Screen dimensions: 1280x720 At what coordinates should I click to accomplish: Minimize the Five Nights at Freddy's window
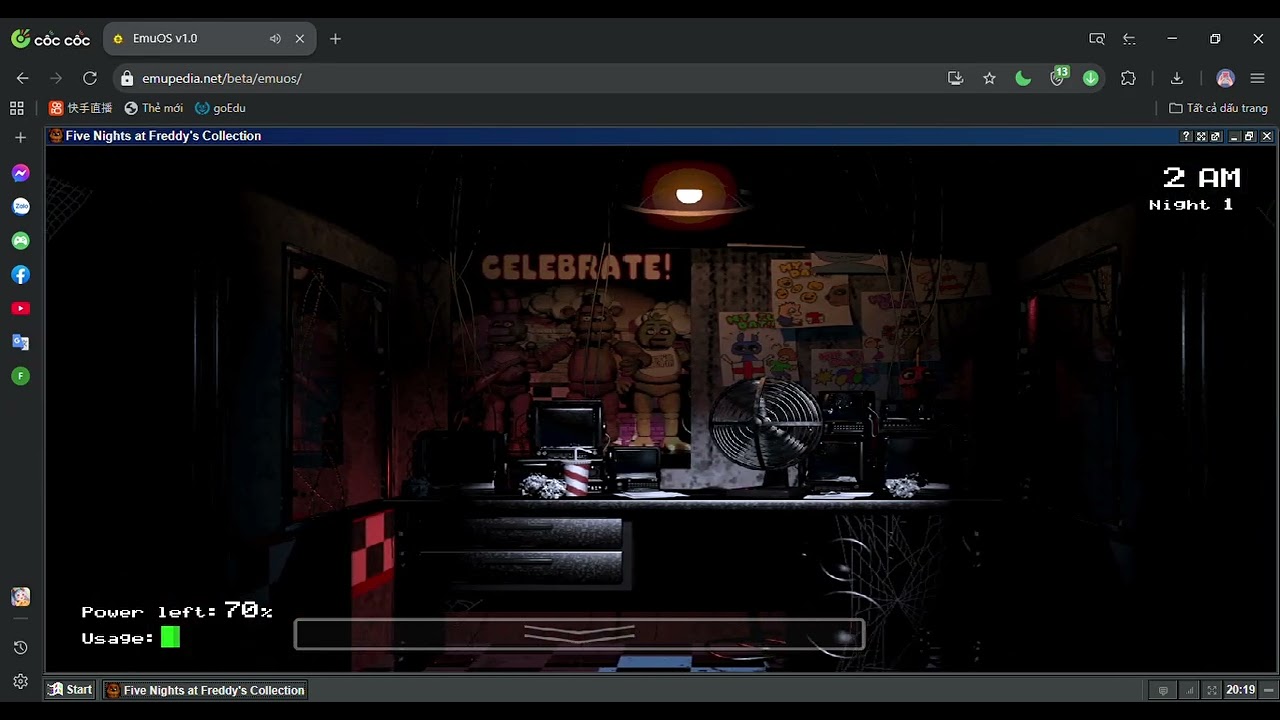[1235, 136]
